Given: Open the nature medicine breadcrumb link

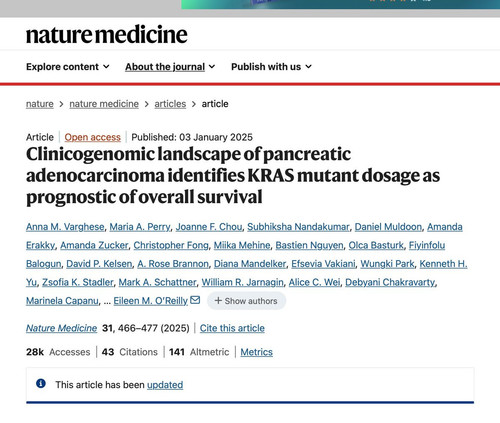Looking at the screenshot, I should coord(104,104).
